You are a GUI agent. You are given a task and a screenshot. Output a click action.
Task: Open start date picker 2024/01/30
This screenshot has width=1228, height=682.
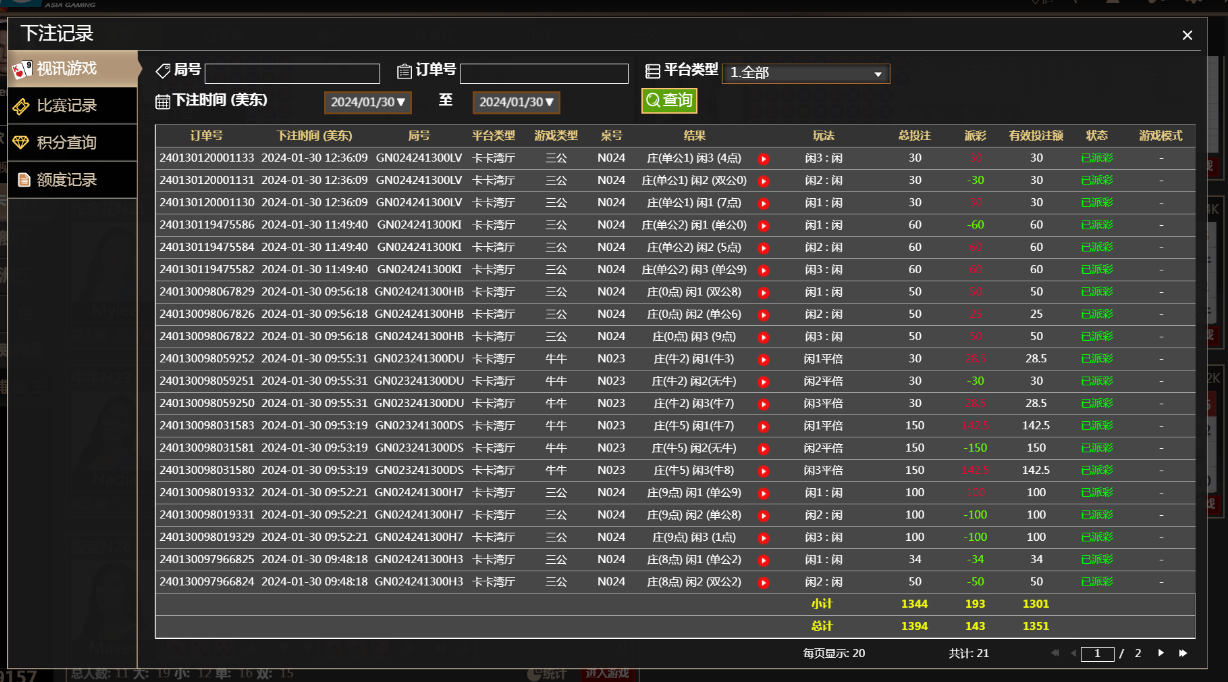pyautogui.click(x=368, y=102)
